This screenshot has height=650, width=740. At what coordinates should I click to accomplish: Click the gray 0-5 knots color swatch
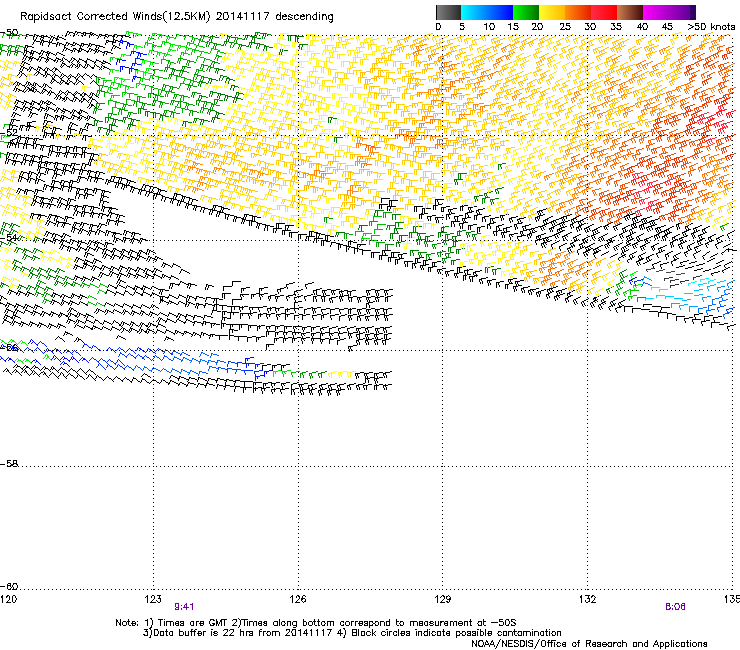coord(448,12)
